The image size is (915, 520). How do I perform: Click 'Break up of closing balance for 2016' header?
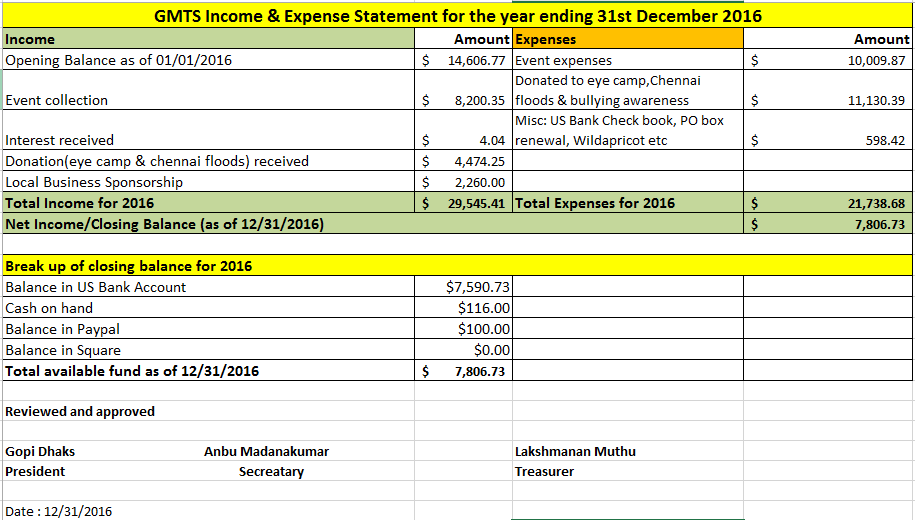click(x=458, y=266)
